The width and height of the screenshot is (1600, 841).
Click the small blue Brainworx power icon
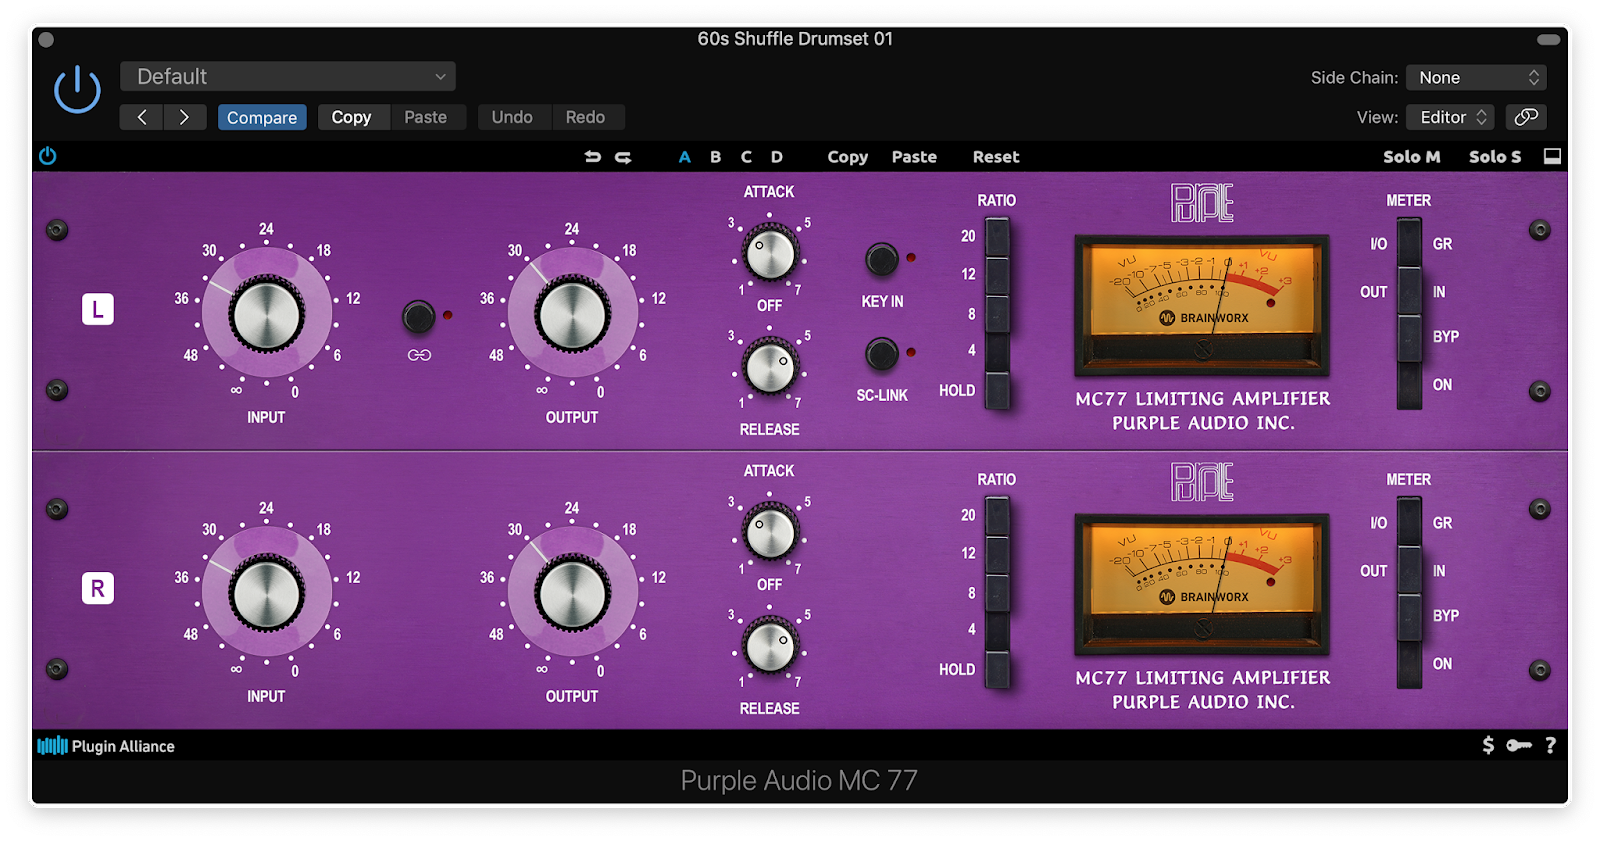tap(47, 156)
